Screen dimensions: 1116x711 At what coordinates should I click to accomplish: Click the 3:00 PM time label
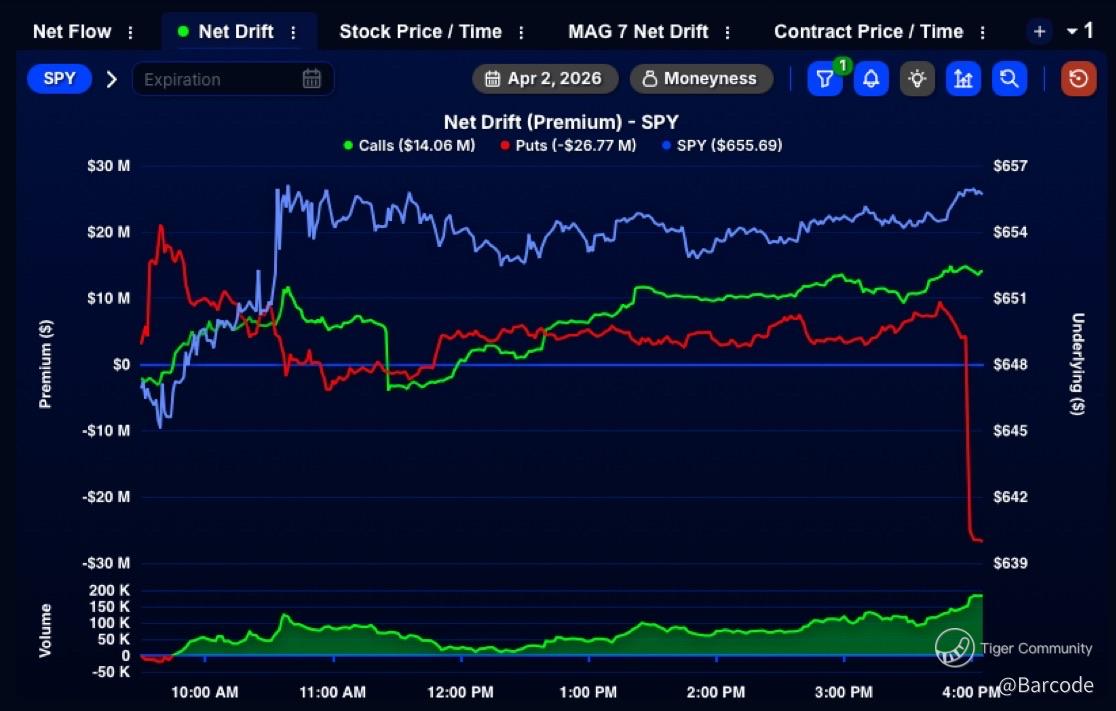pyautogui.click(x=843, y=692)
